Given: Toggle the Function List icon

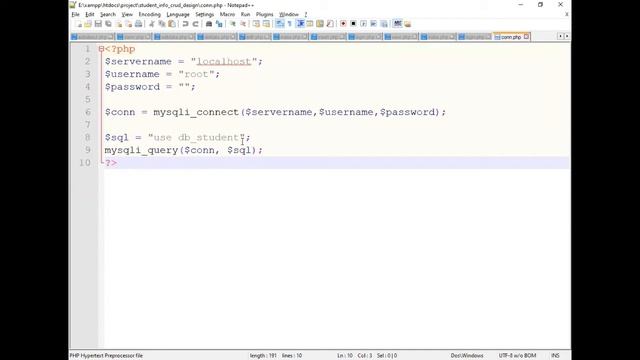Looking at the screenshot, I should click(x=330, y=24).
